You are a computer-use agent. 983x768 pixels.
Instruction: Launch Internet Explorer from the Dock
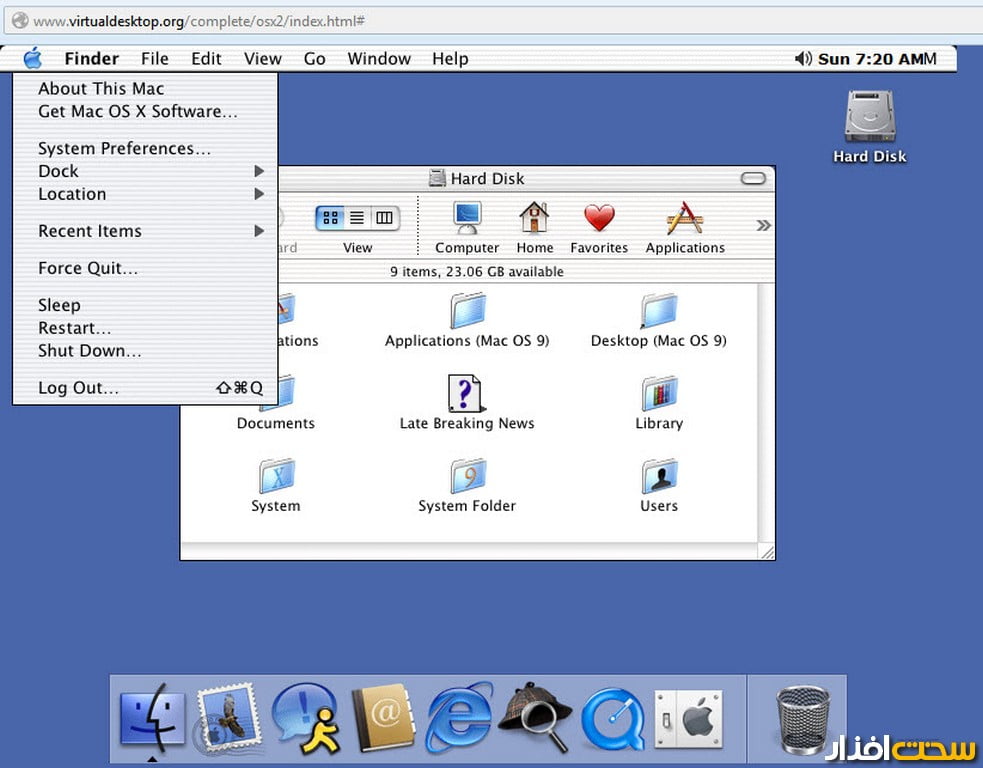[x=459, y=716]
